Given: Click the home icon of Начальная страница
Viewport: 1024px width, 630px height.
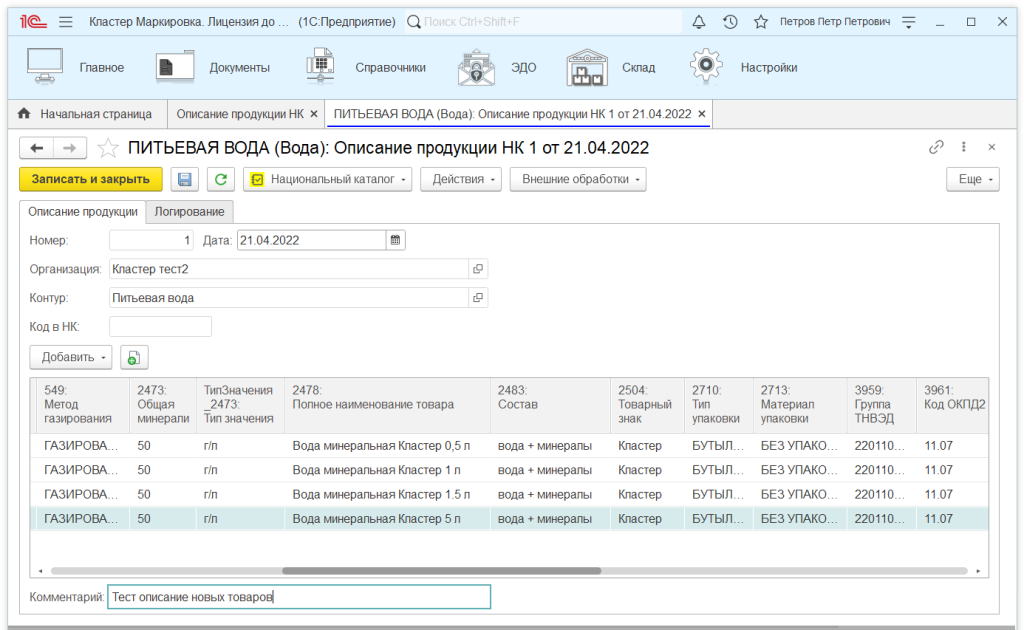Looking at the screenshot, I should tap(24, 114).
